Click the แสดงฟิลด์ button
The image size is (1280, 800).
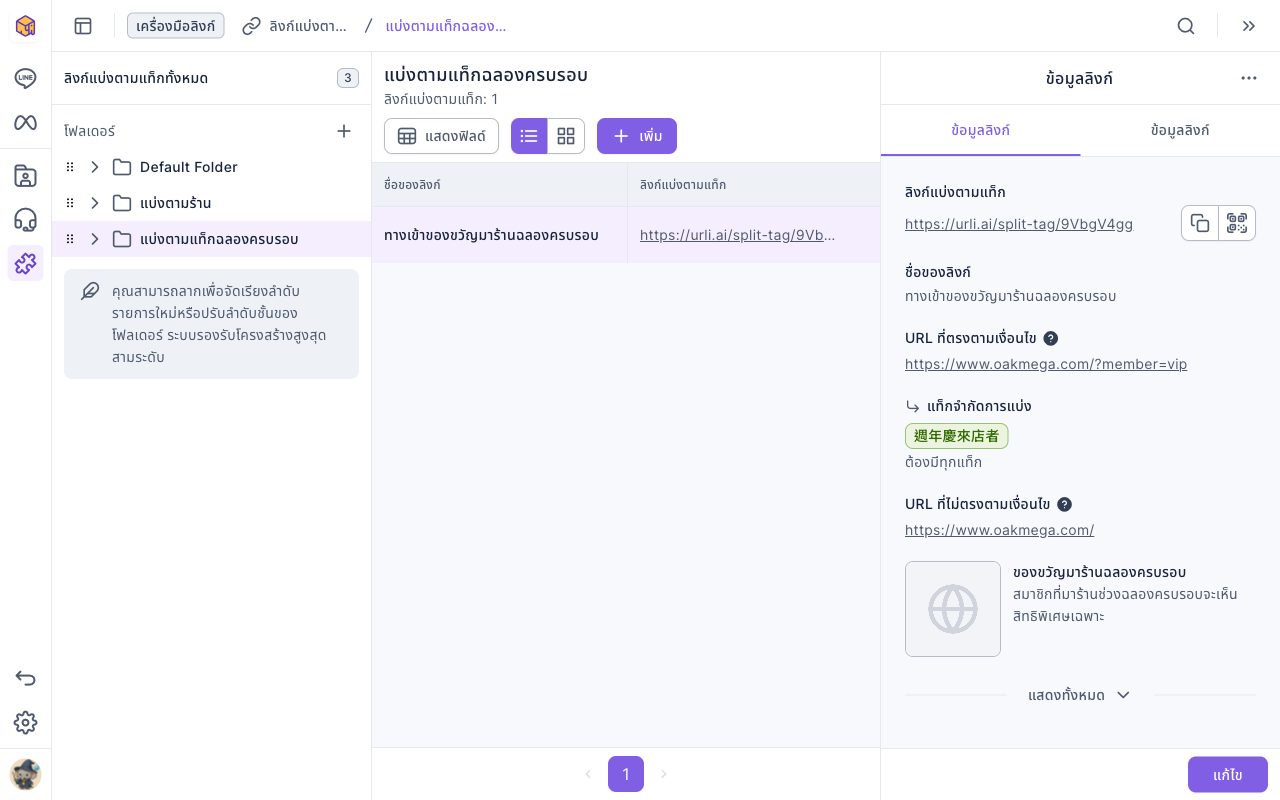point(441,136)
